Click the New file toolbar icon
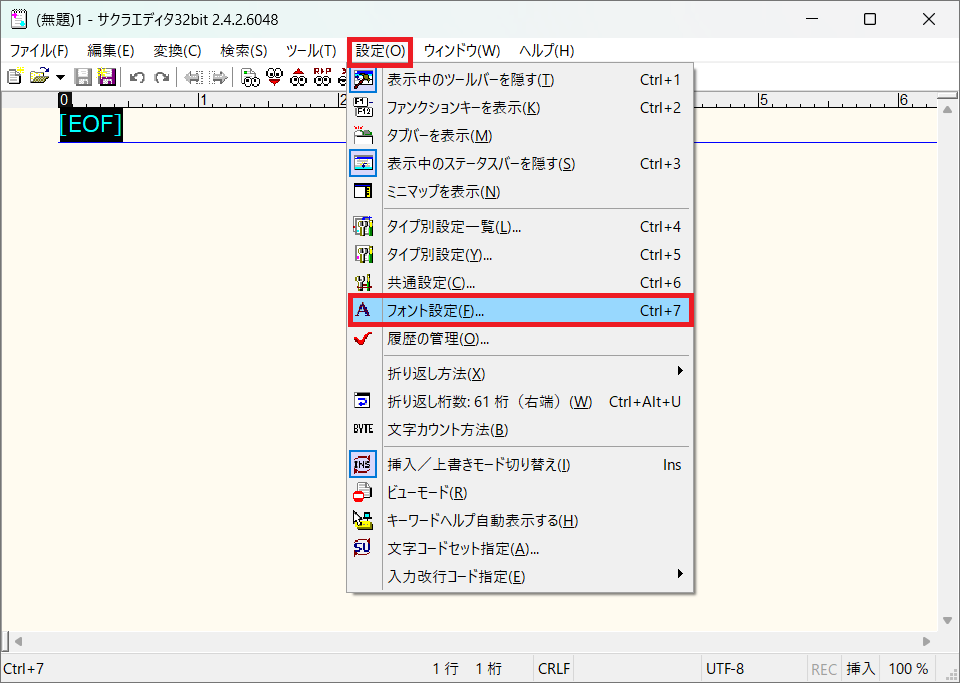Image resolution: width=960 pixels, height=683 pixels. (x=15, y=77)
